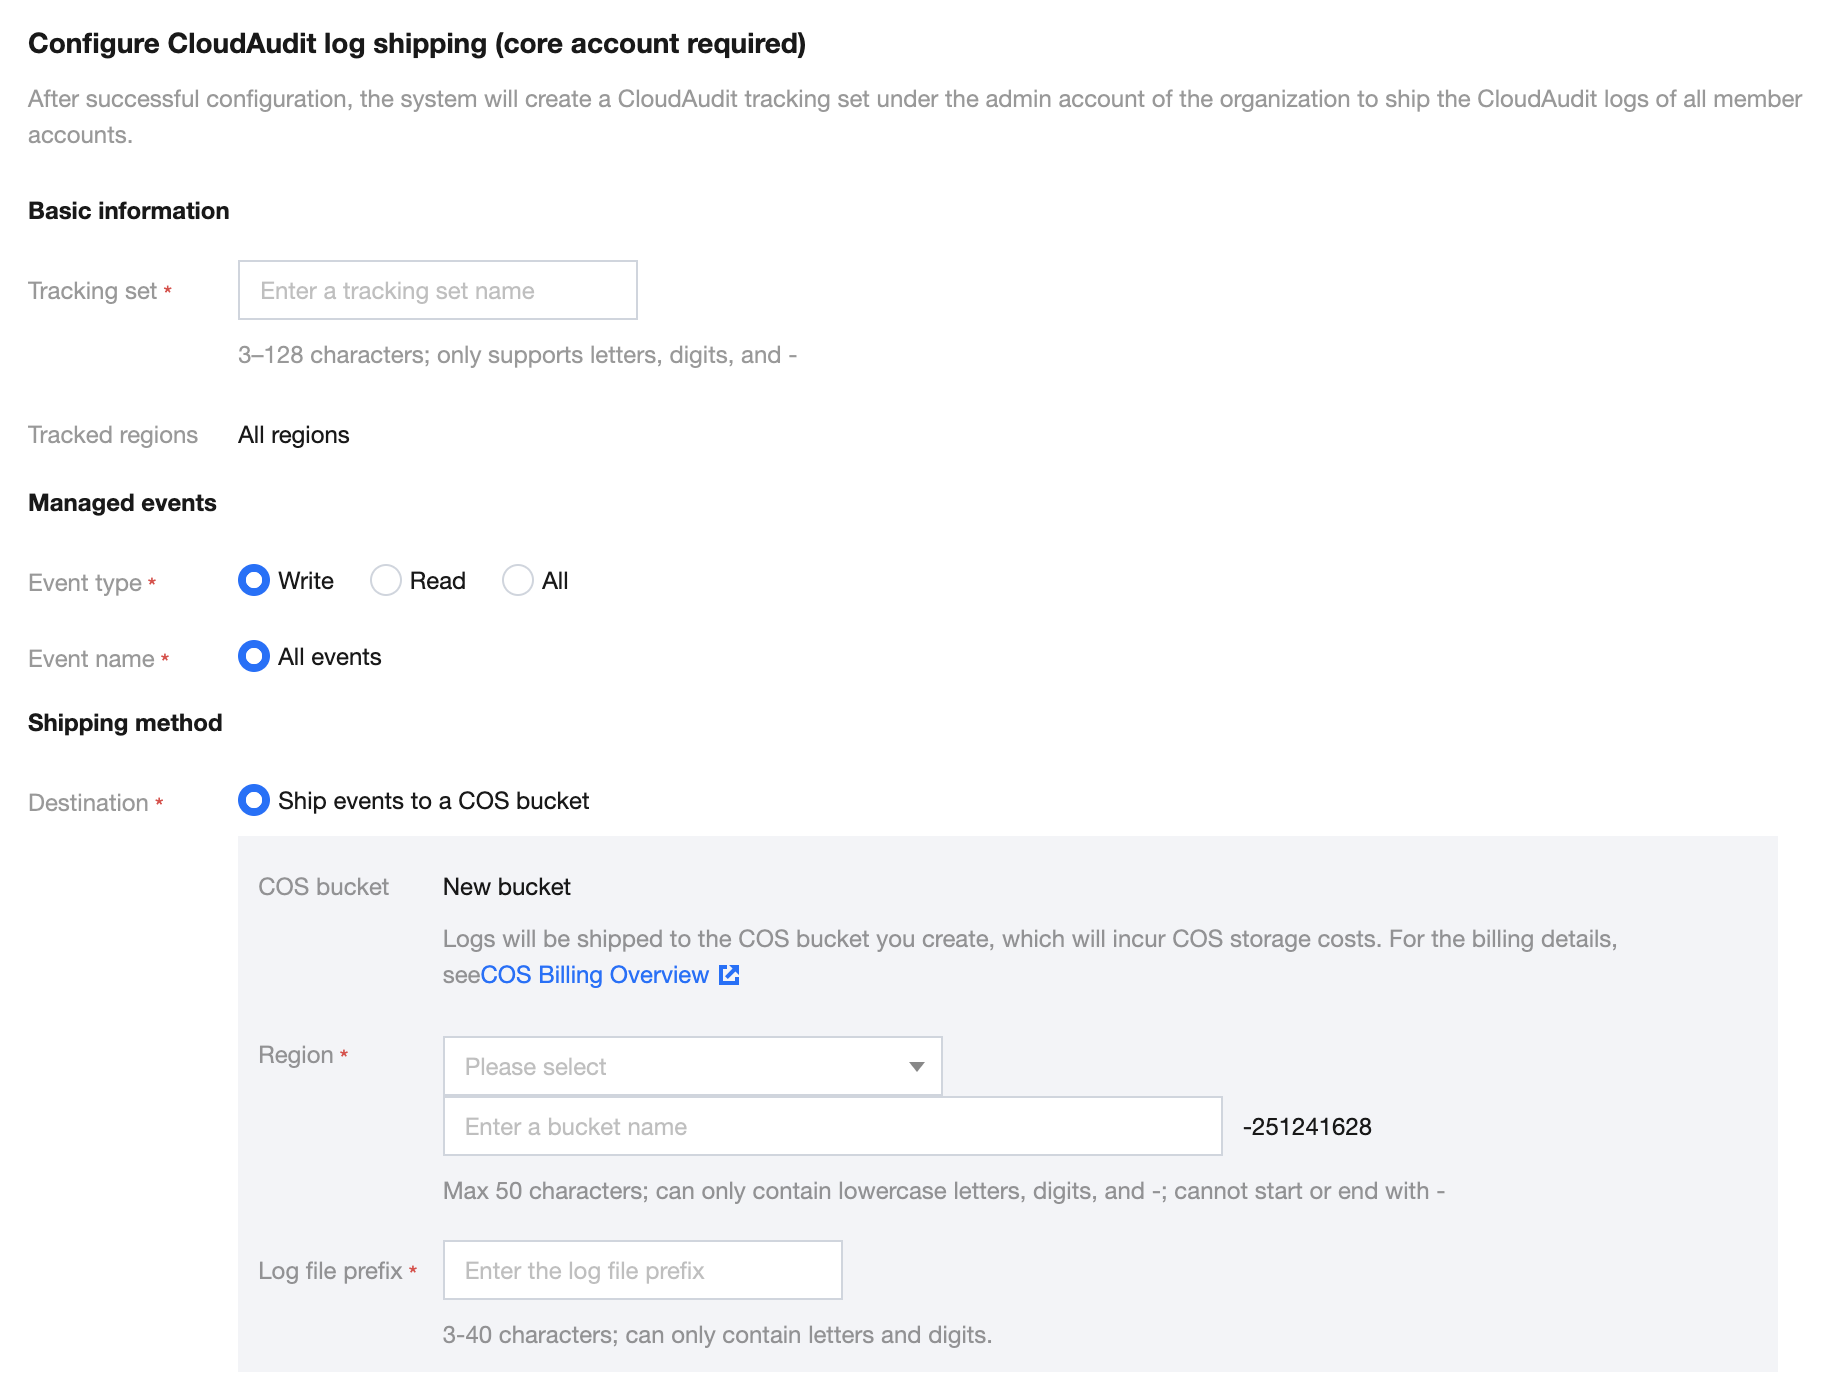Click the bucket name input field
This screenshot has height=1396, width=1830.
point(832,1127)
